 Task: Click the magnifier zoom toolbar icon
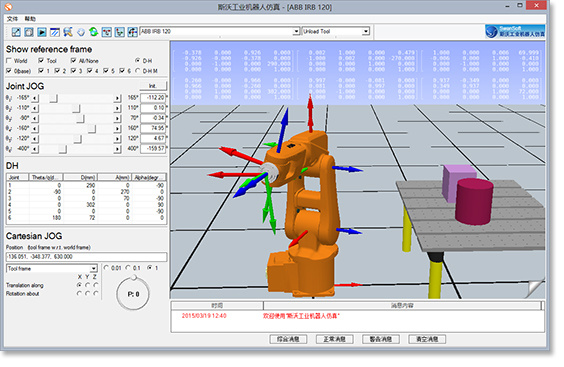click(68, 32)
